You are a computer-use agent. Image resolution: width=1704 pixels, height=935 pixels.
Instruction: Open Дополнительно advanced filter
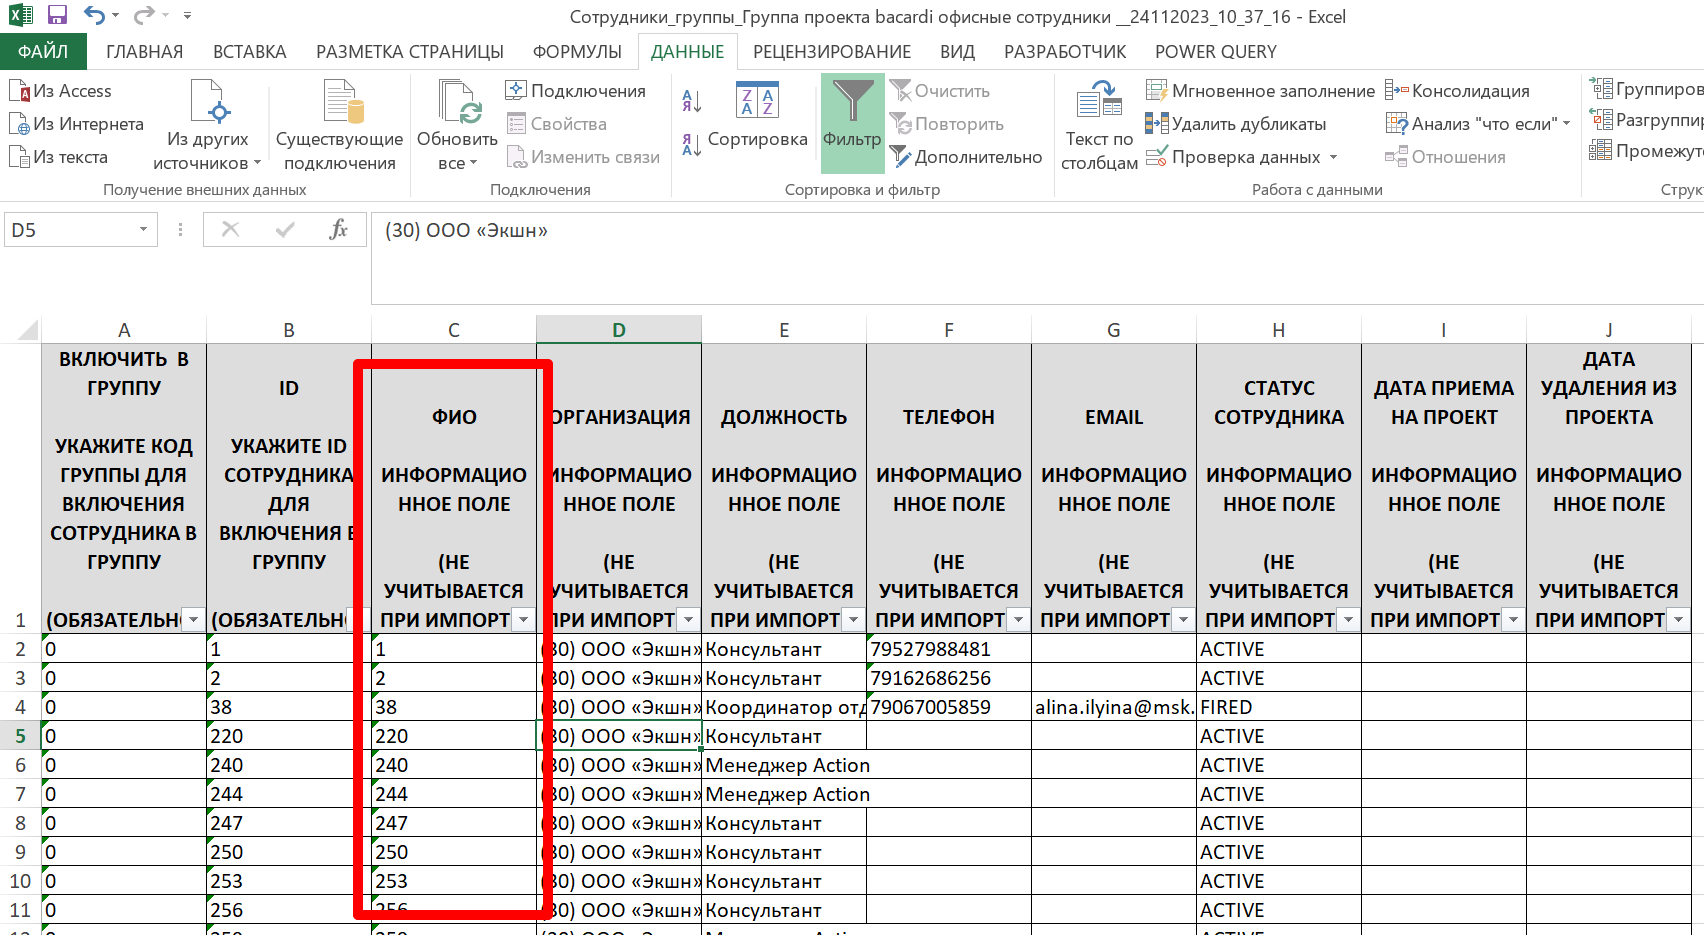pos(966,157)
